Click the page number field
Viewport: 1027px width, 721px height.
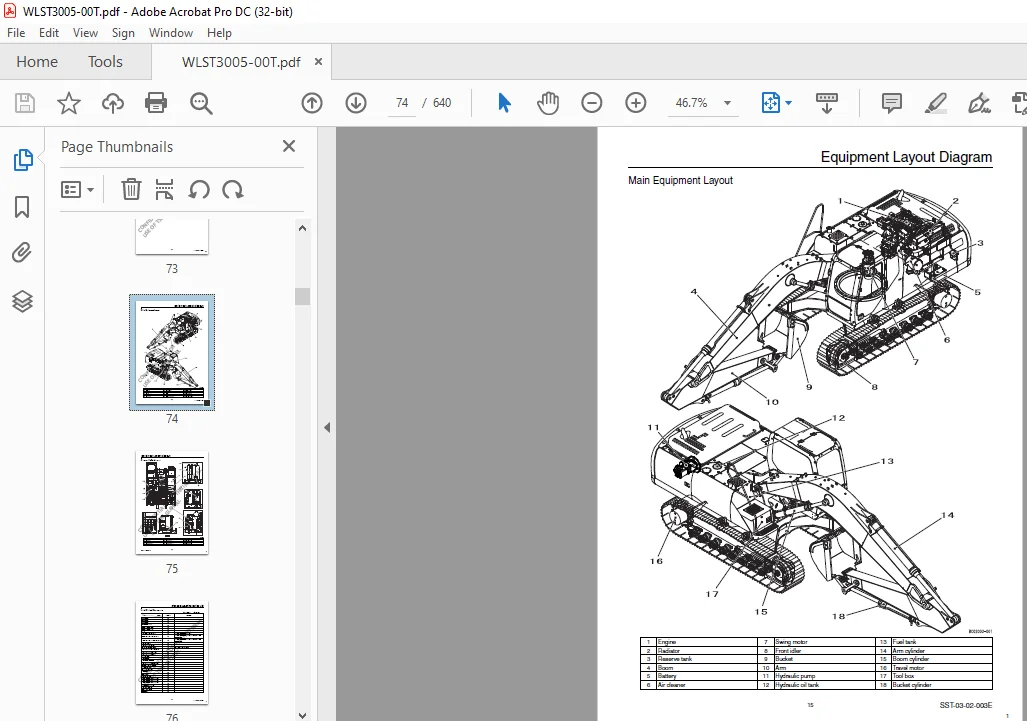click(x=401, y=103)
